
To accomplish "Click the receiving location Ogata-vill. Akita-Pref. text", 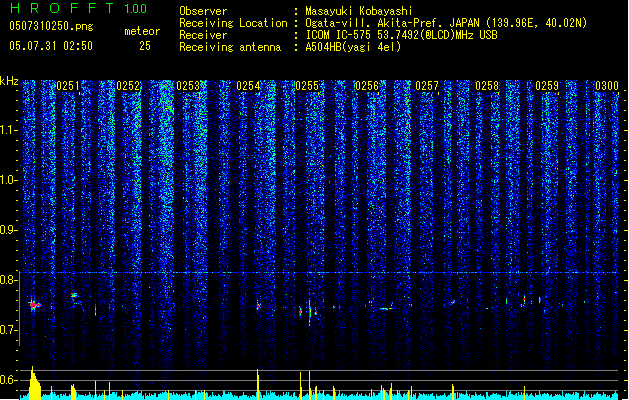I will [x=446, y=23].
